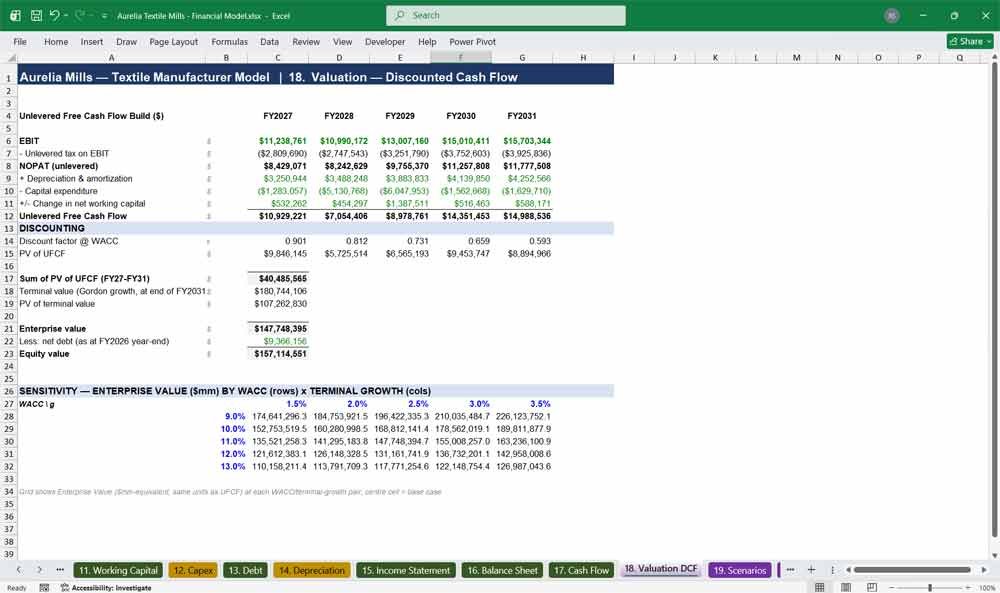Click the Undo arrow icon
The height and width of the screenshot is (593, 1000).
pos(54,15)
